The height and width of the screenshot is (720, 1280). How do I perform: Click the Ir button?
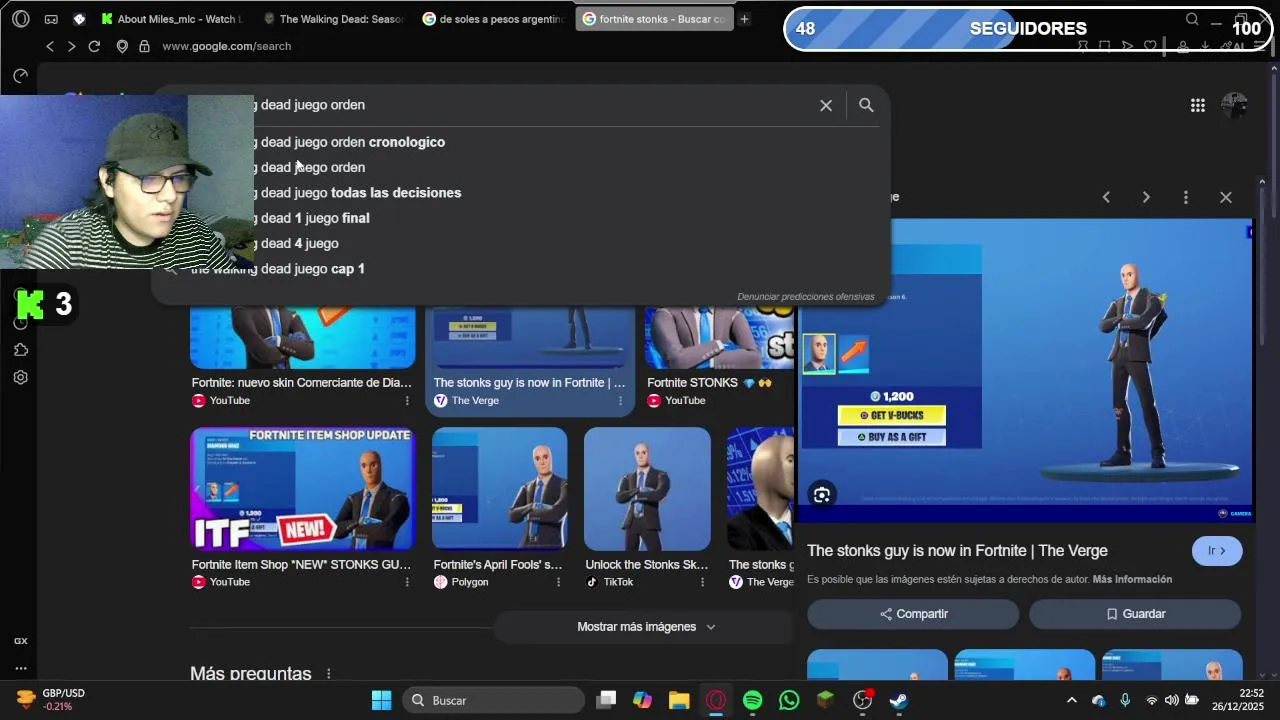point(1216,551)
